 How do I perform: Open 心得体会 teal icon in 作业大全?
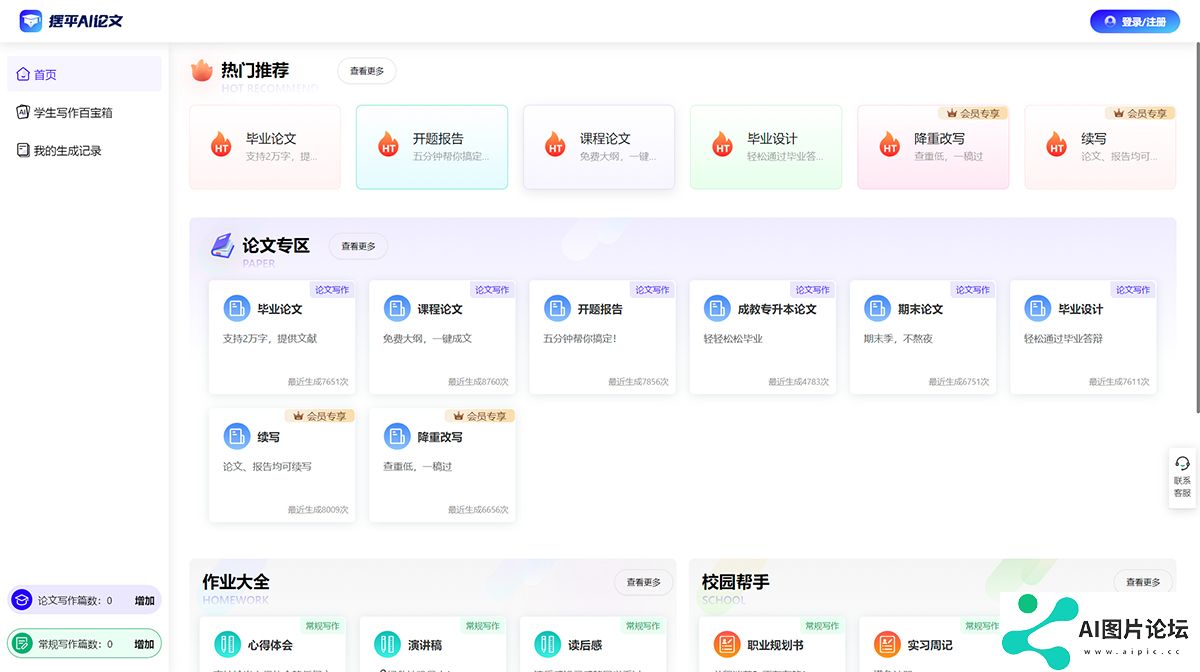(227, 644)
